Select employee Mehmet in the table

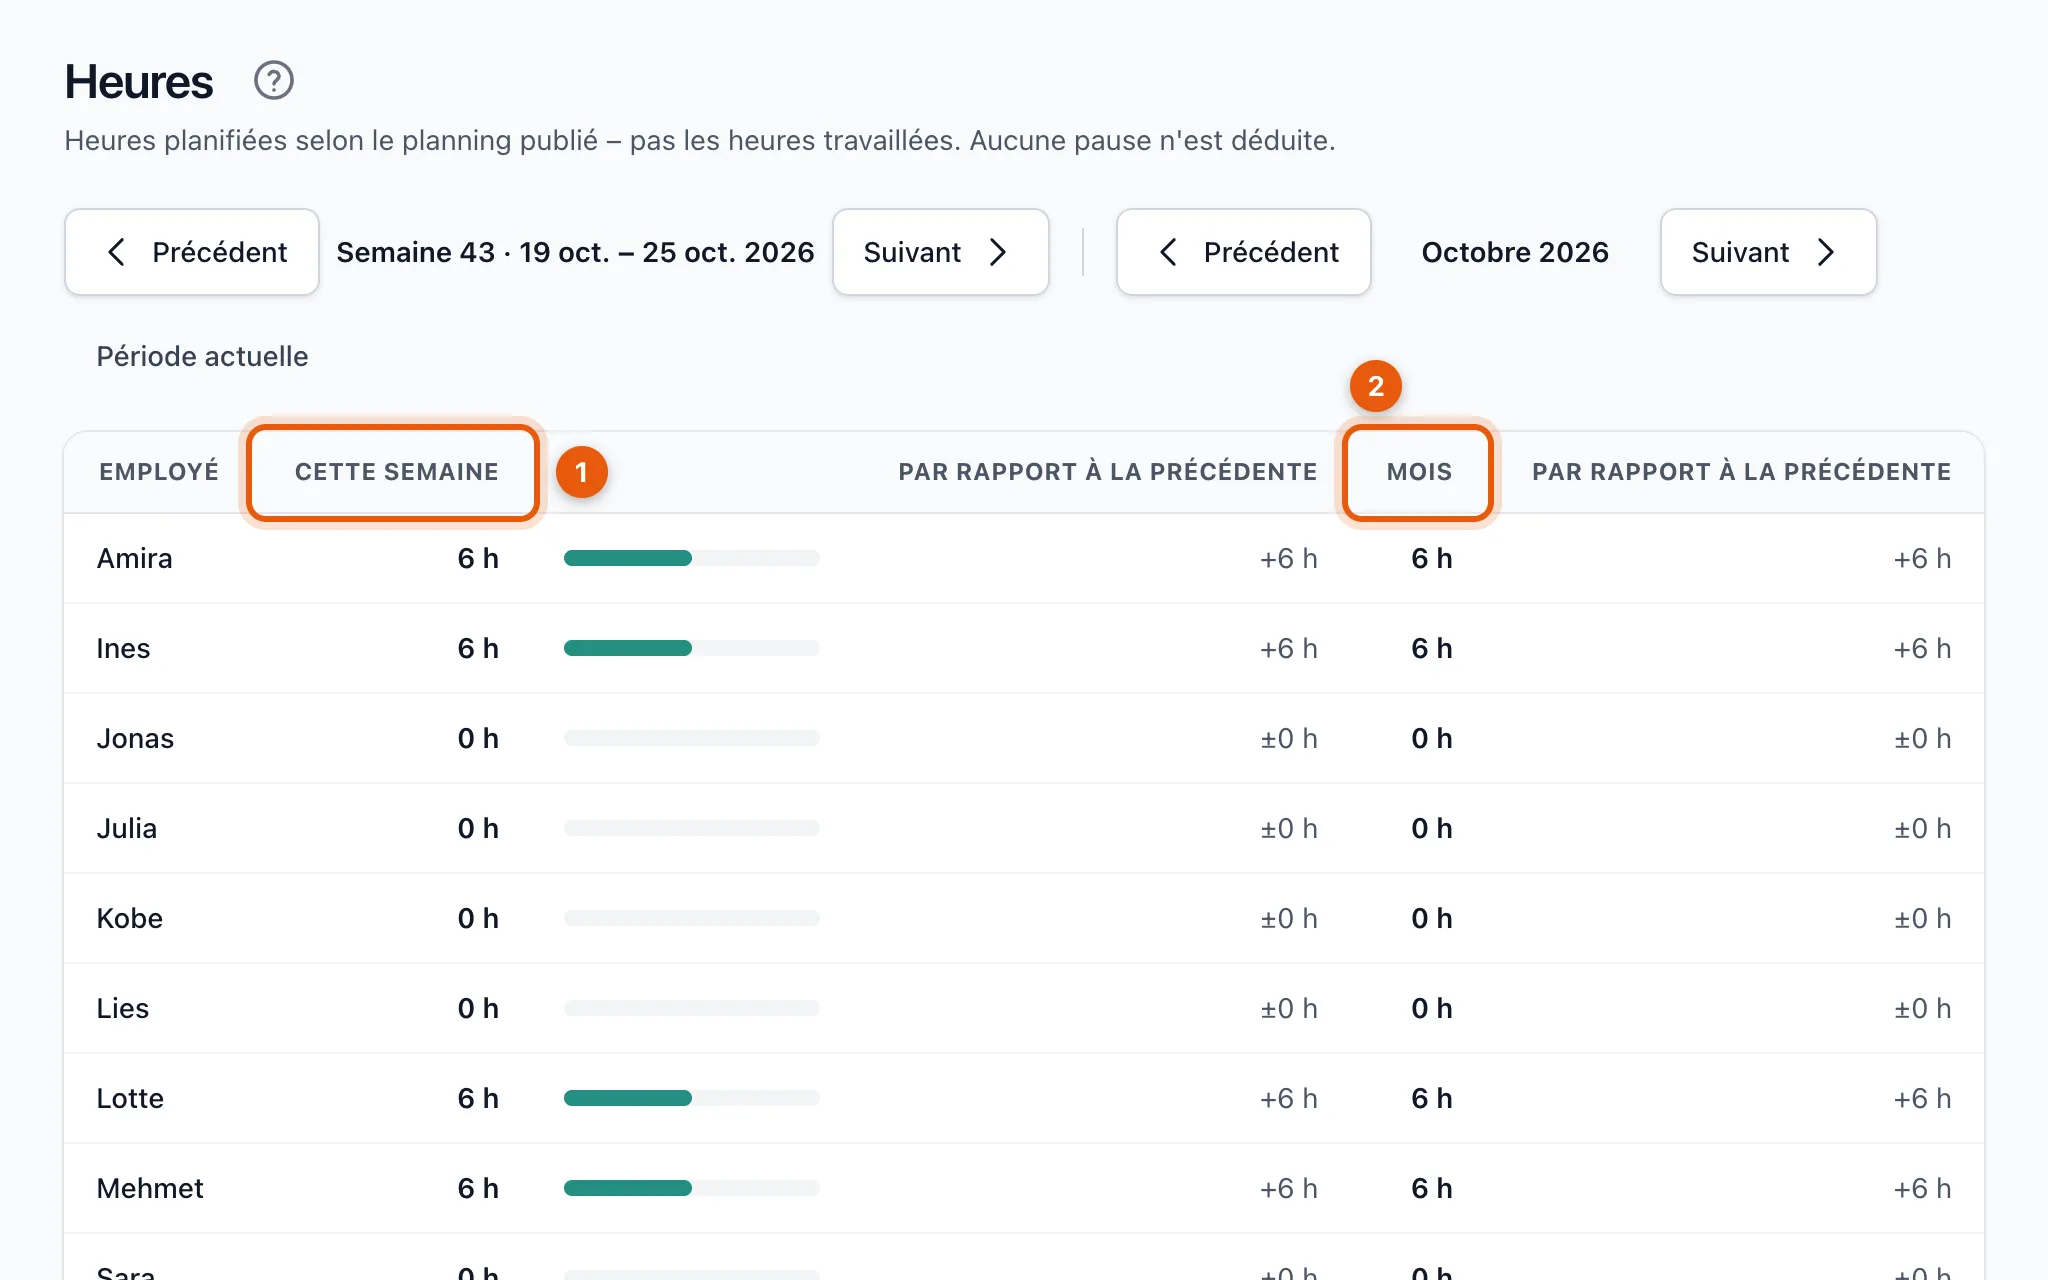[150, 1188]
